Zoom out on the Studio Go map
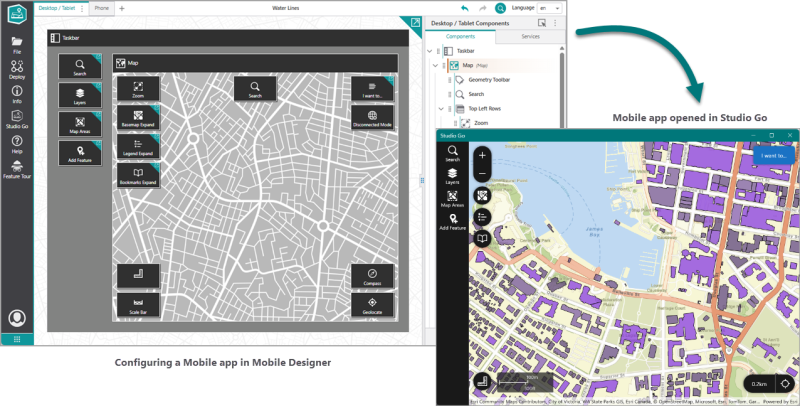The height and width of the screenshot is (406, 800). point(482,173)
